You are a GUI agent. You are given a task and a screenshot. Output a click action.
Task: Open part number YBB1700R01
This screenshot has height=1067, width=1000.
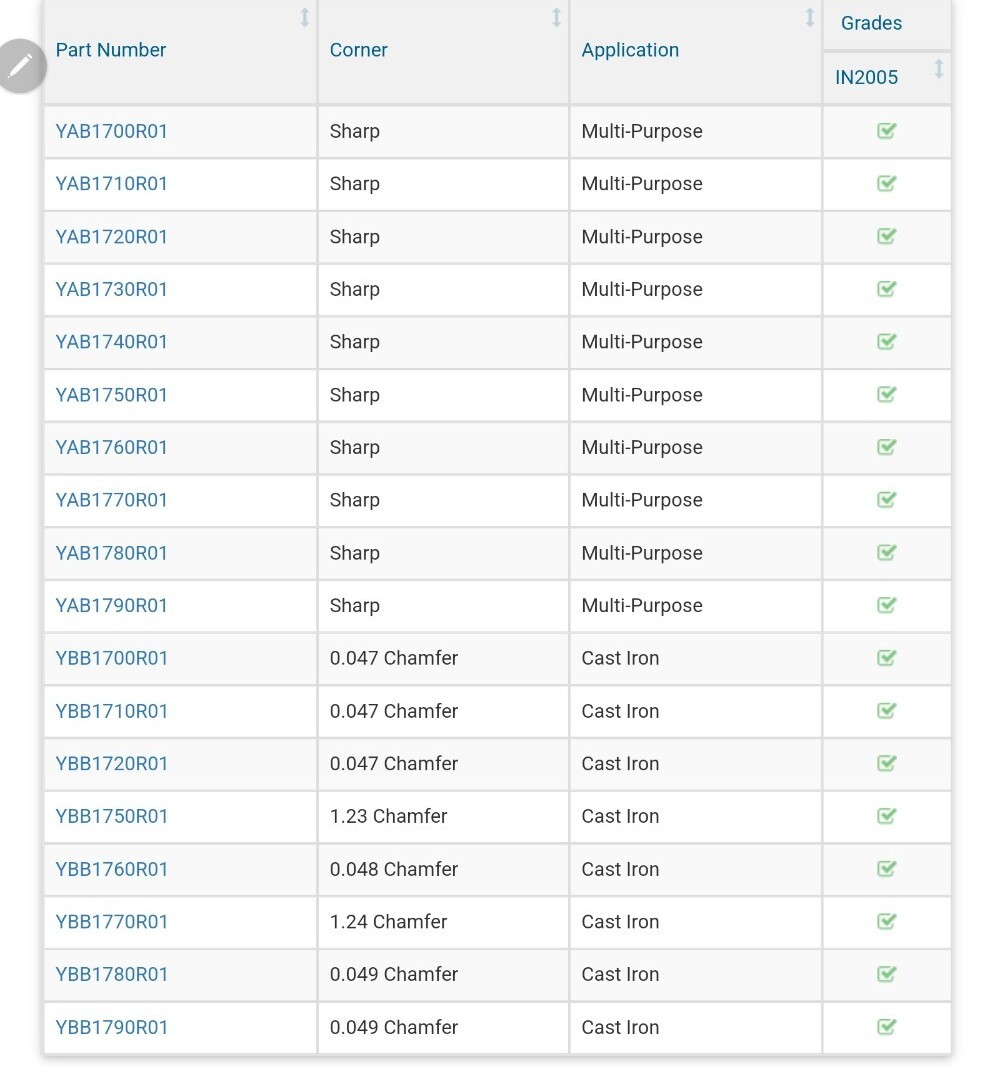pos(112,658)
